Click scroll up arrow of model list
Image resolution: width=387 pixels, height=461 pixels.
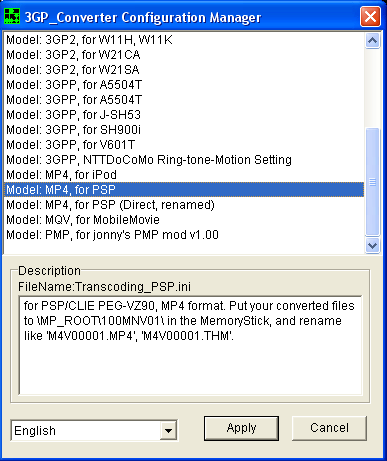(372, 41)
